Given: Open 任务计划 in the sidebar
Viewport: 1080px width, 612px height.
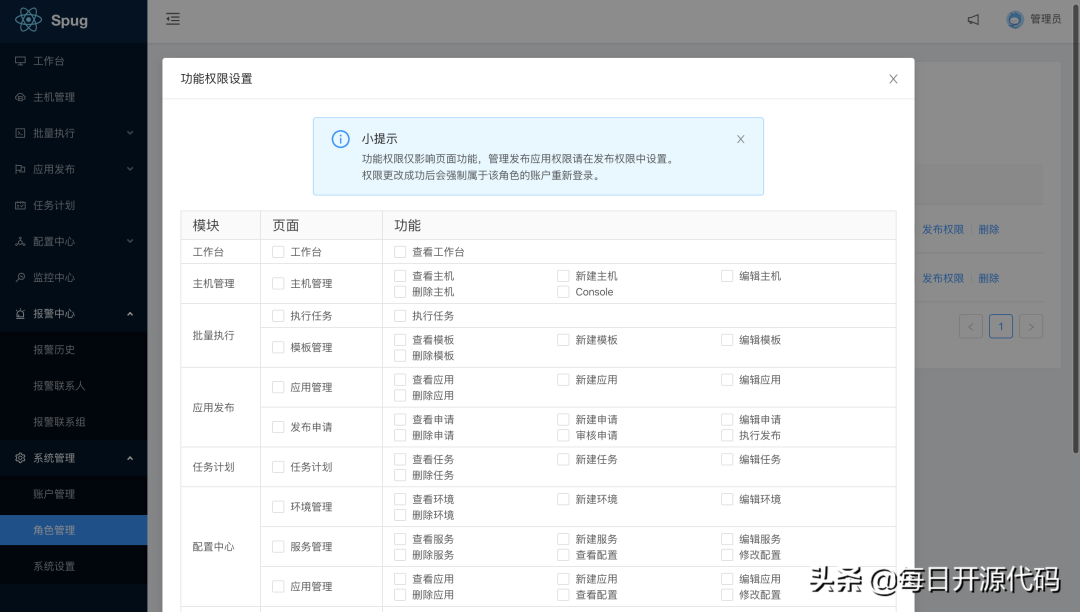Looking at the screenshot, I should coord(54,205).
